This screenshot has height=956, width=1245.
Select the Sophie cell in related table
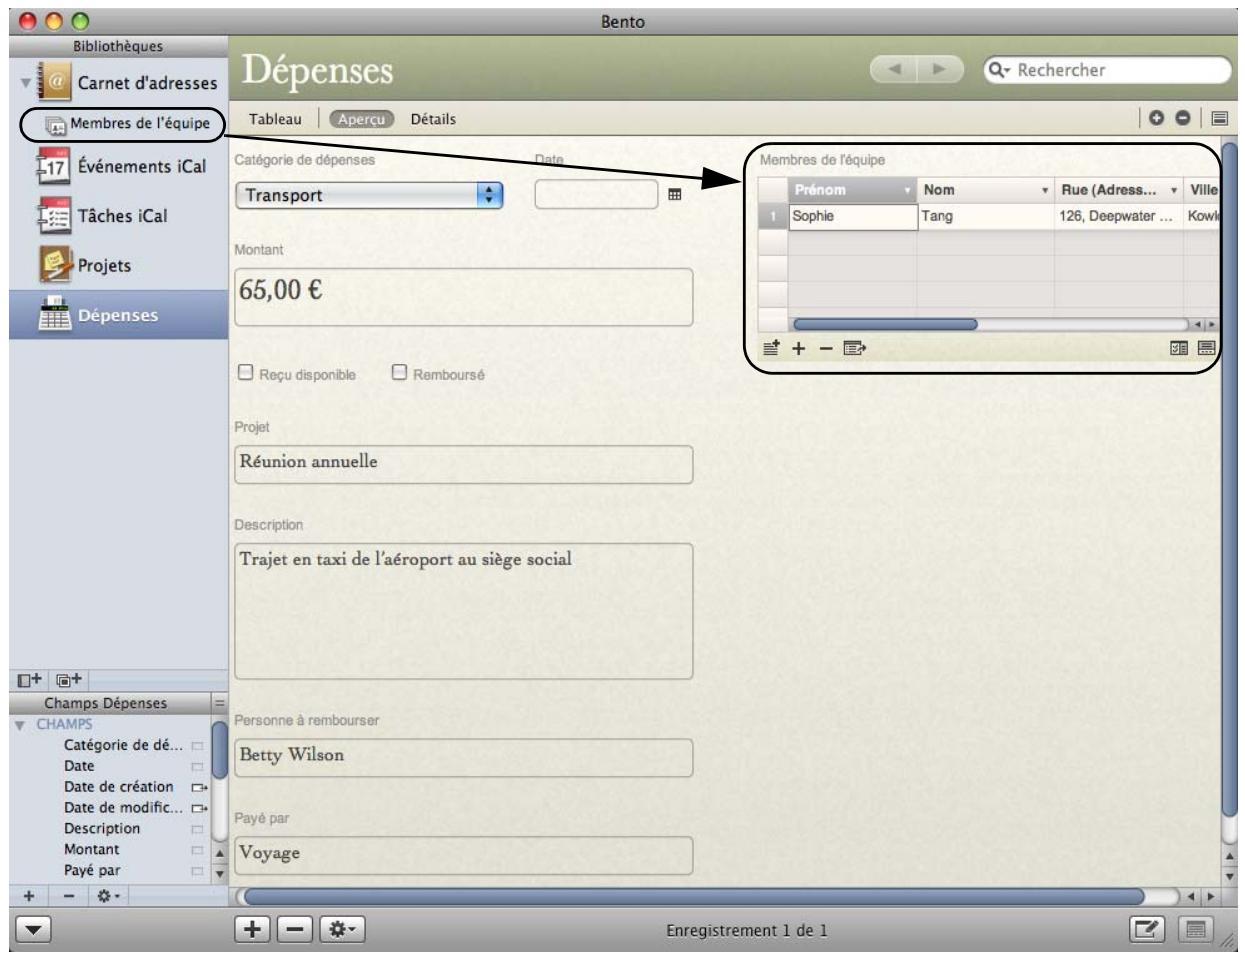point(853,216)
